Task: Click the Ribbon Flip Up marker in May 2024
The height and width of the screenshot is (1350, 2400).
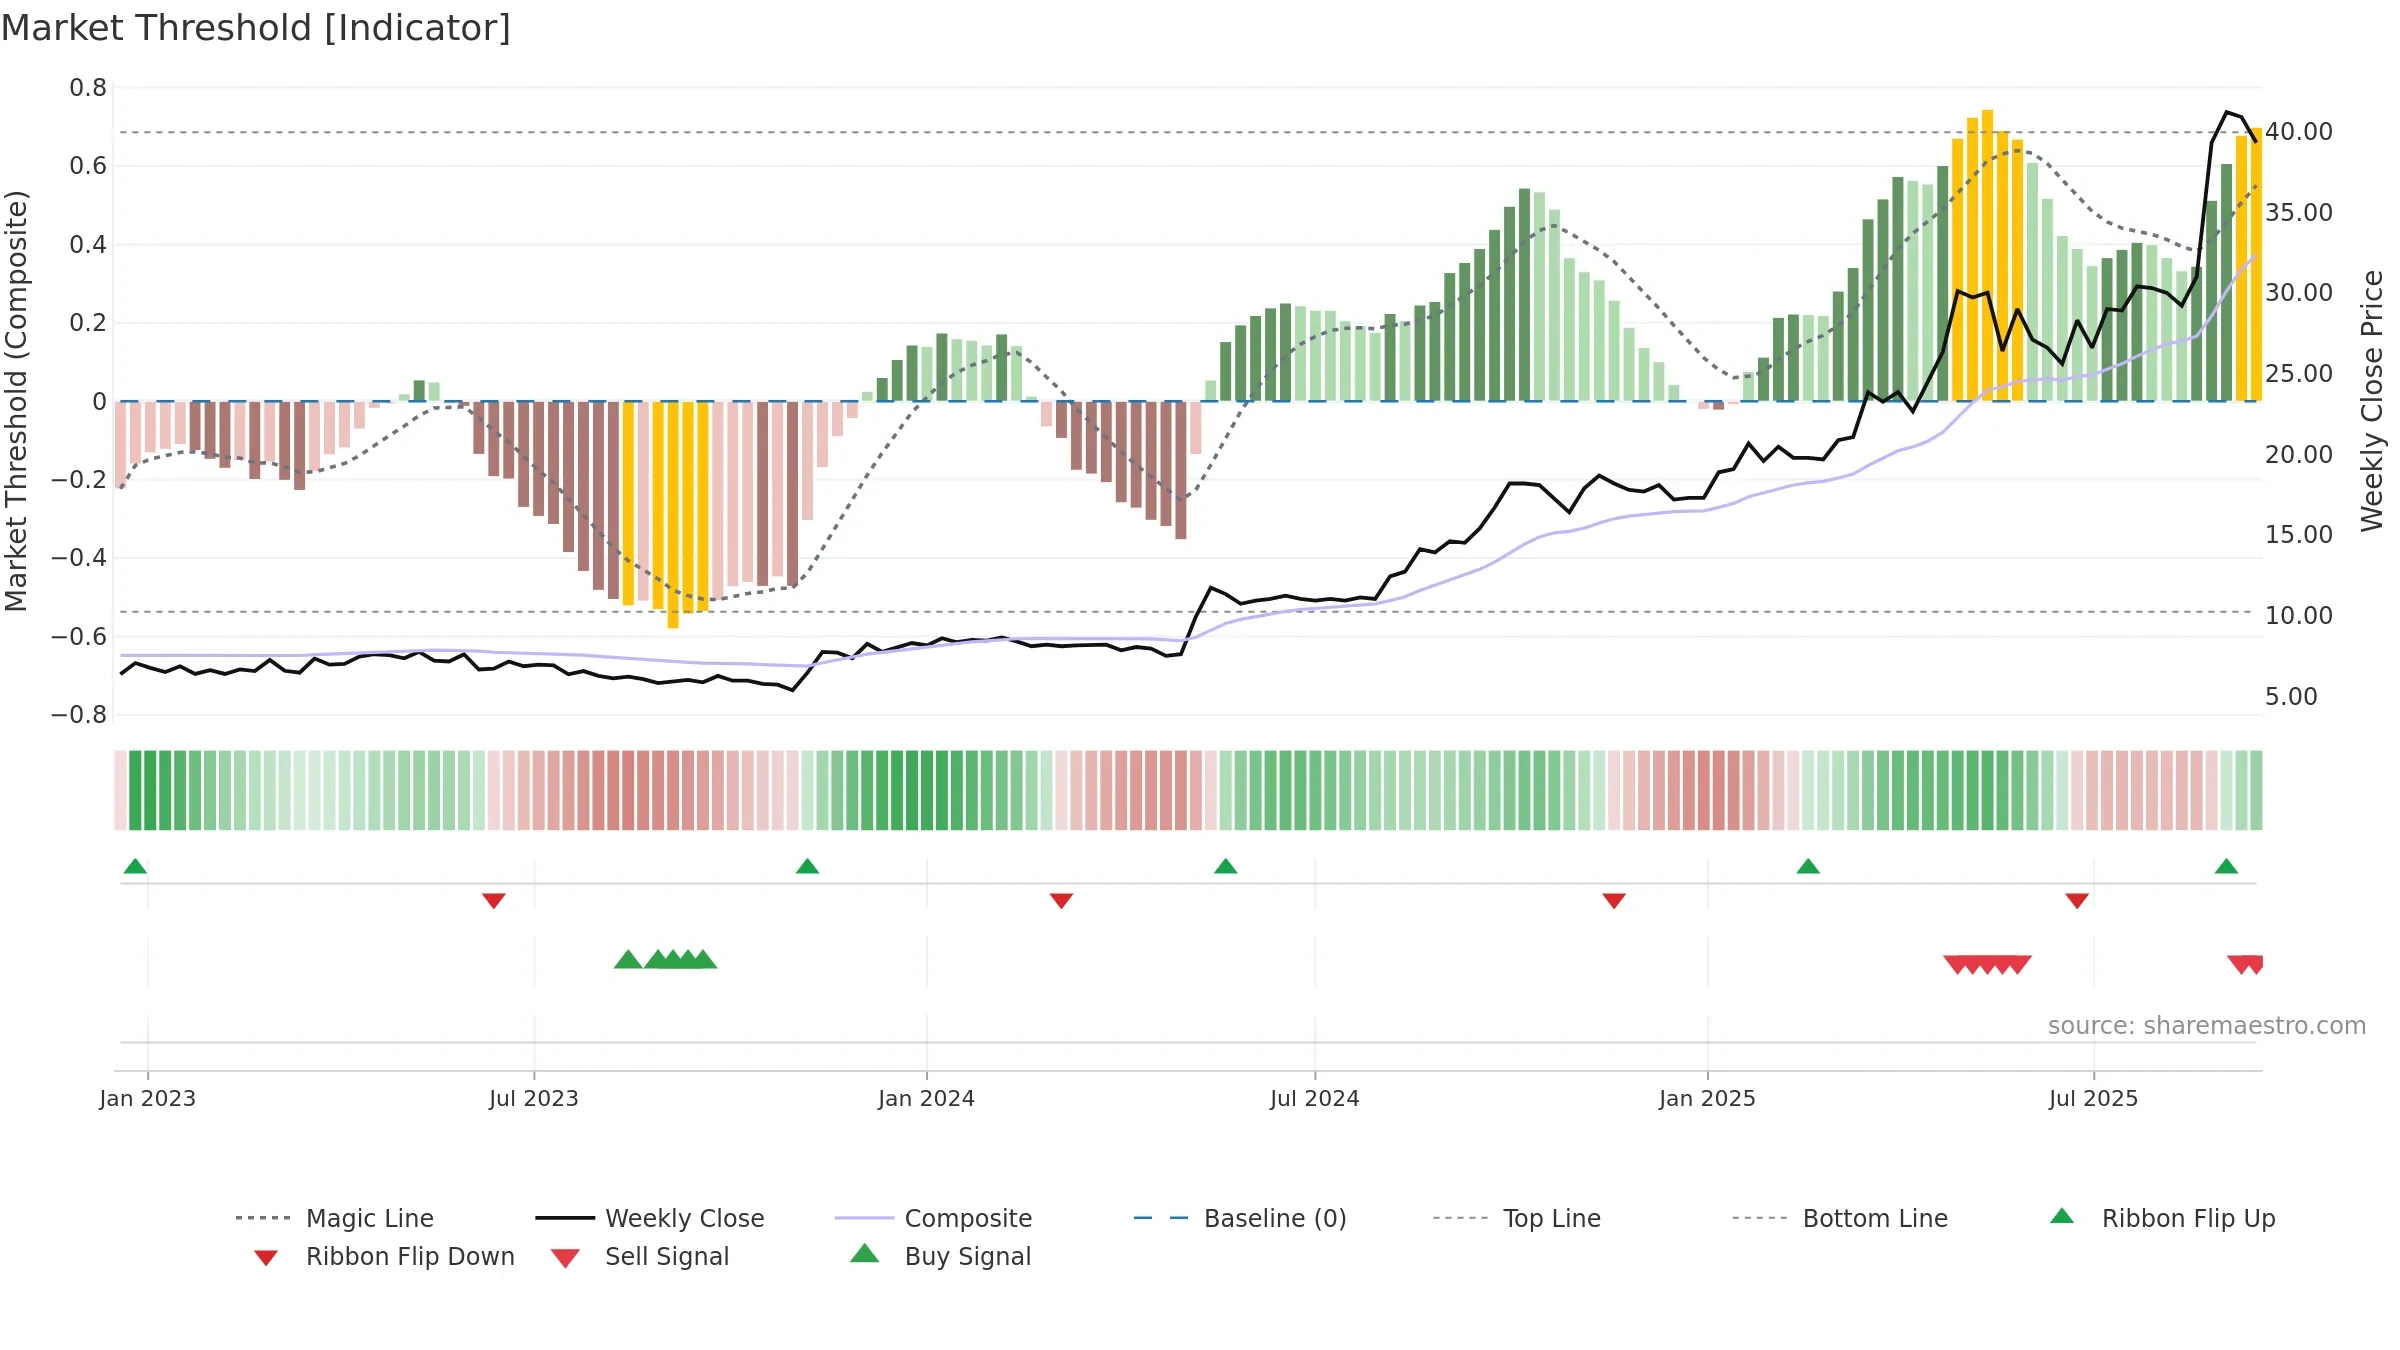Action: click(1226, 866)
